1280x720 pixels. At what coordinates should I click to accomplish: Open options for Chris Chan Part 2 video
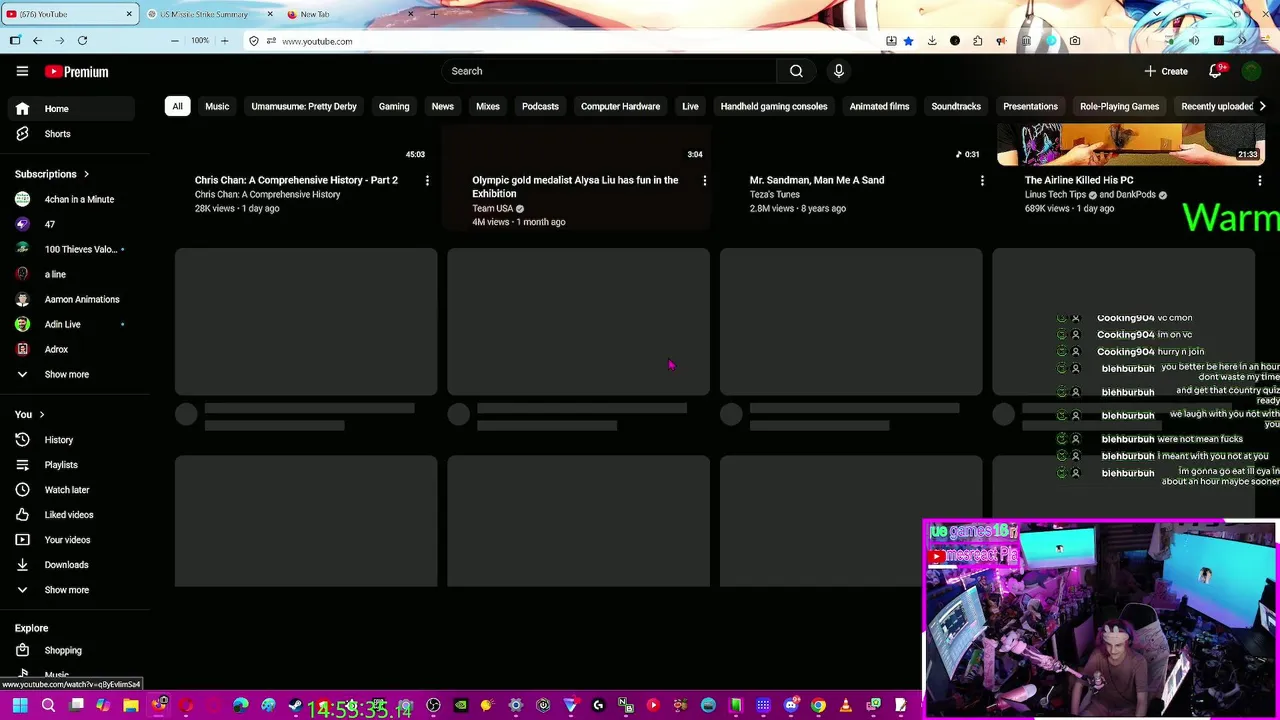click(x=427, y=181)
